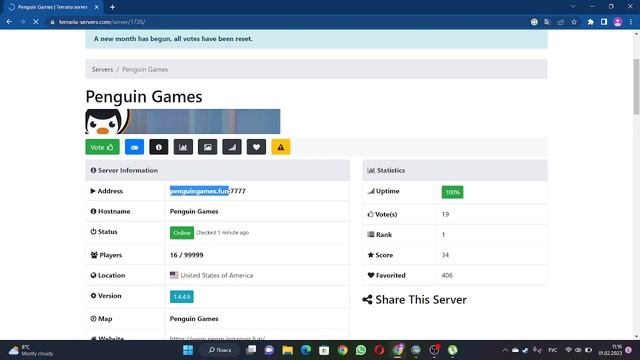Open the Windows Start menu

[x=188, y=350]
